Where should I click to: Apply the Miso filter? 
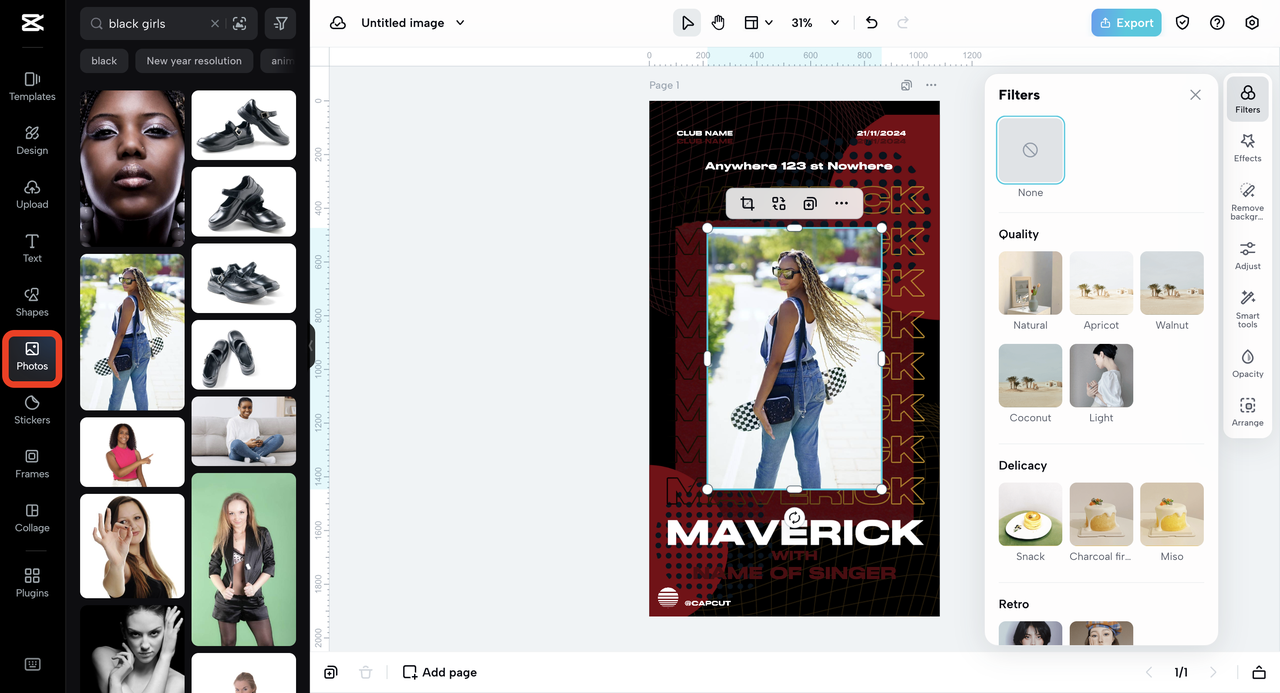pos(1172,514)
